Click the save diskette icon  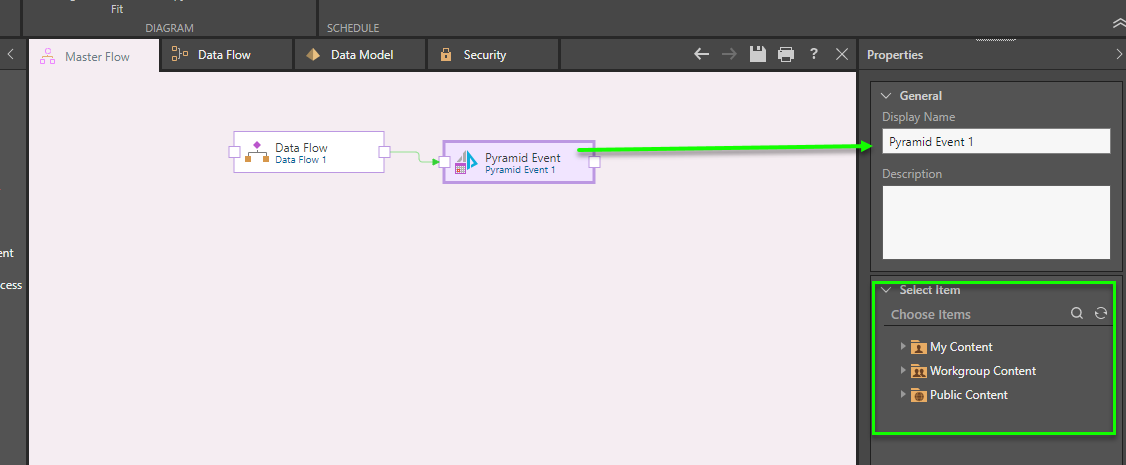pos(758,54)
